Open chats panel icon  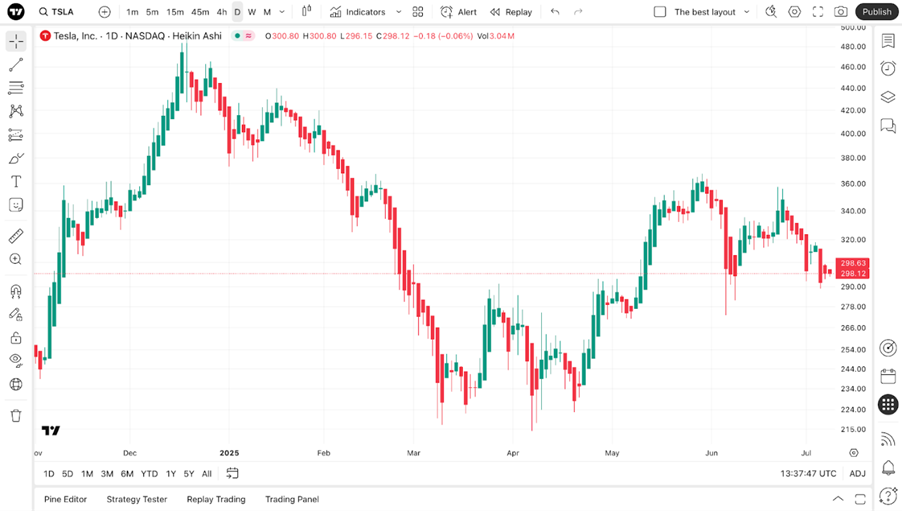pos(888,125)
